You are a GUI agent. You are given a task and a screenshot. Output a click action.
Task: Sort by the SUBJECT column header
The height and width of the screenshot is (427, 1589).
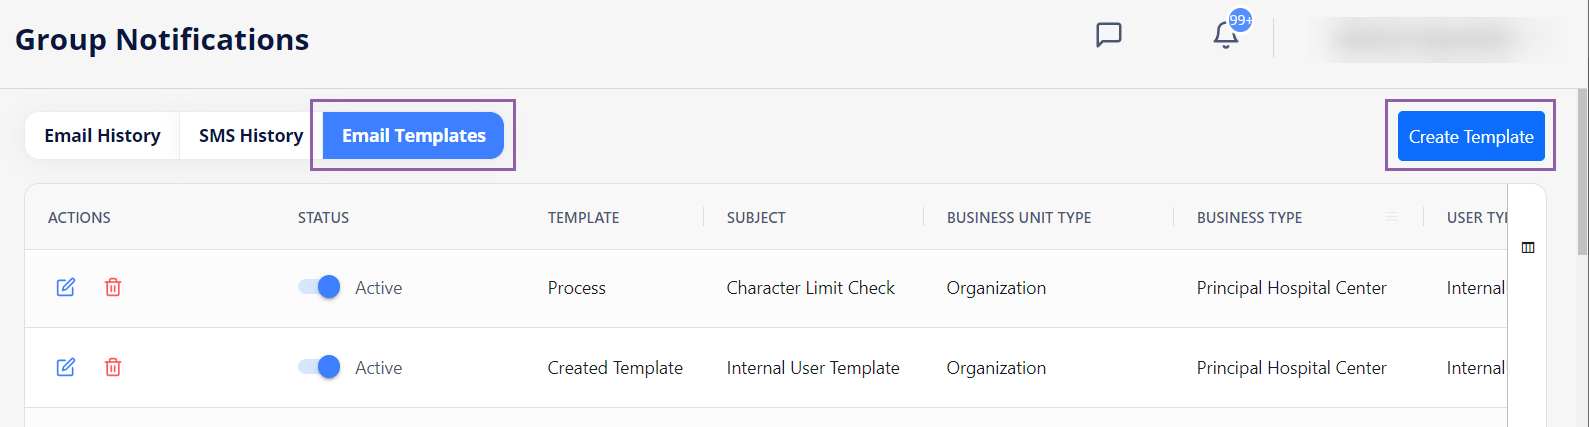point(756,217)
